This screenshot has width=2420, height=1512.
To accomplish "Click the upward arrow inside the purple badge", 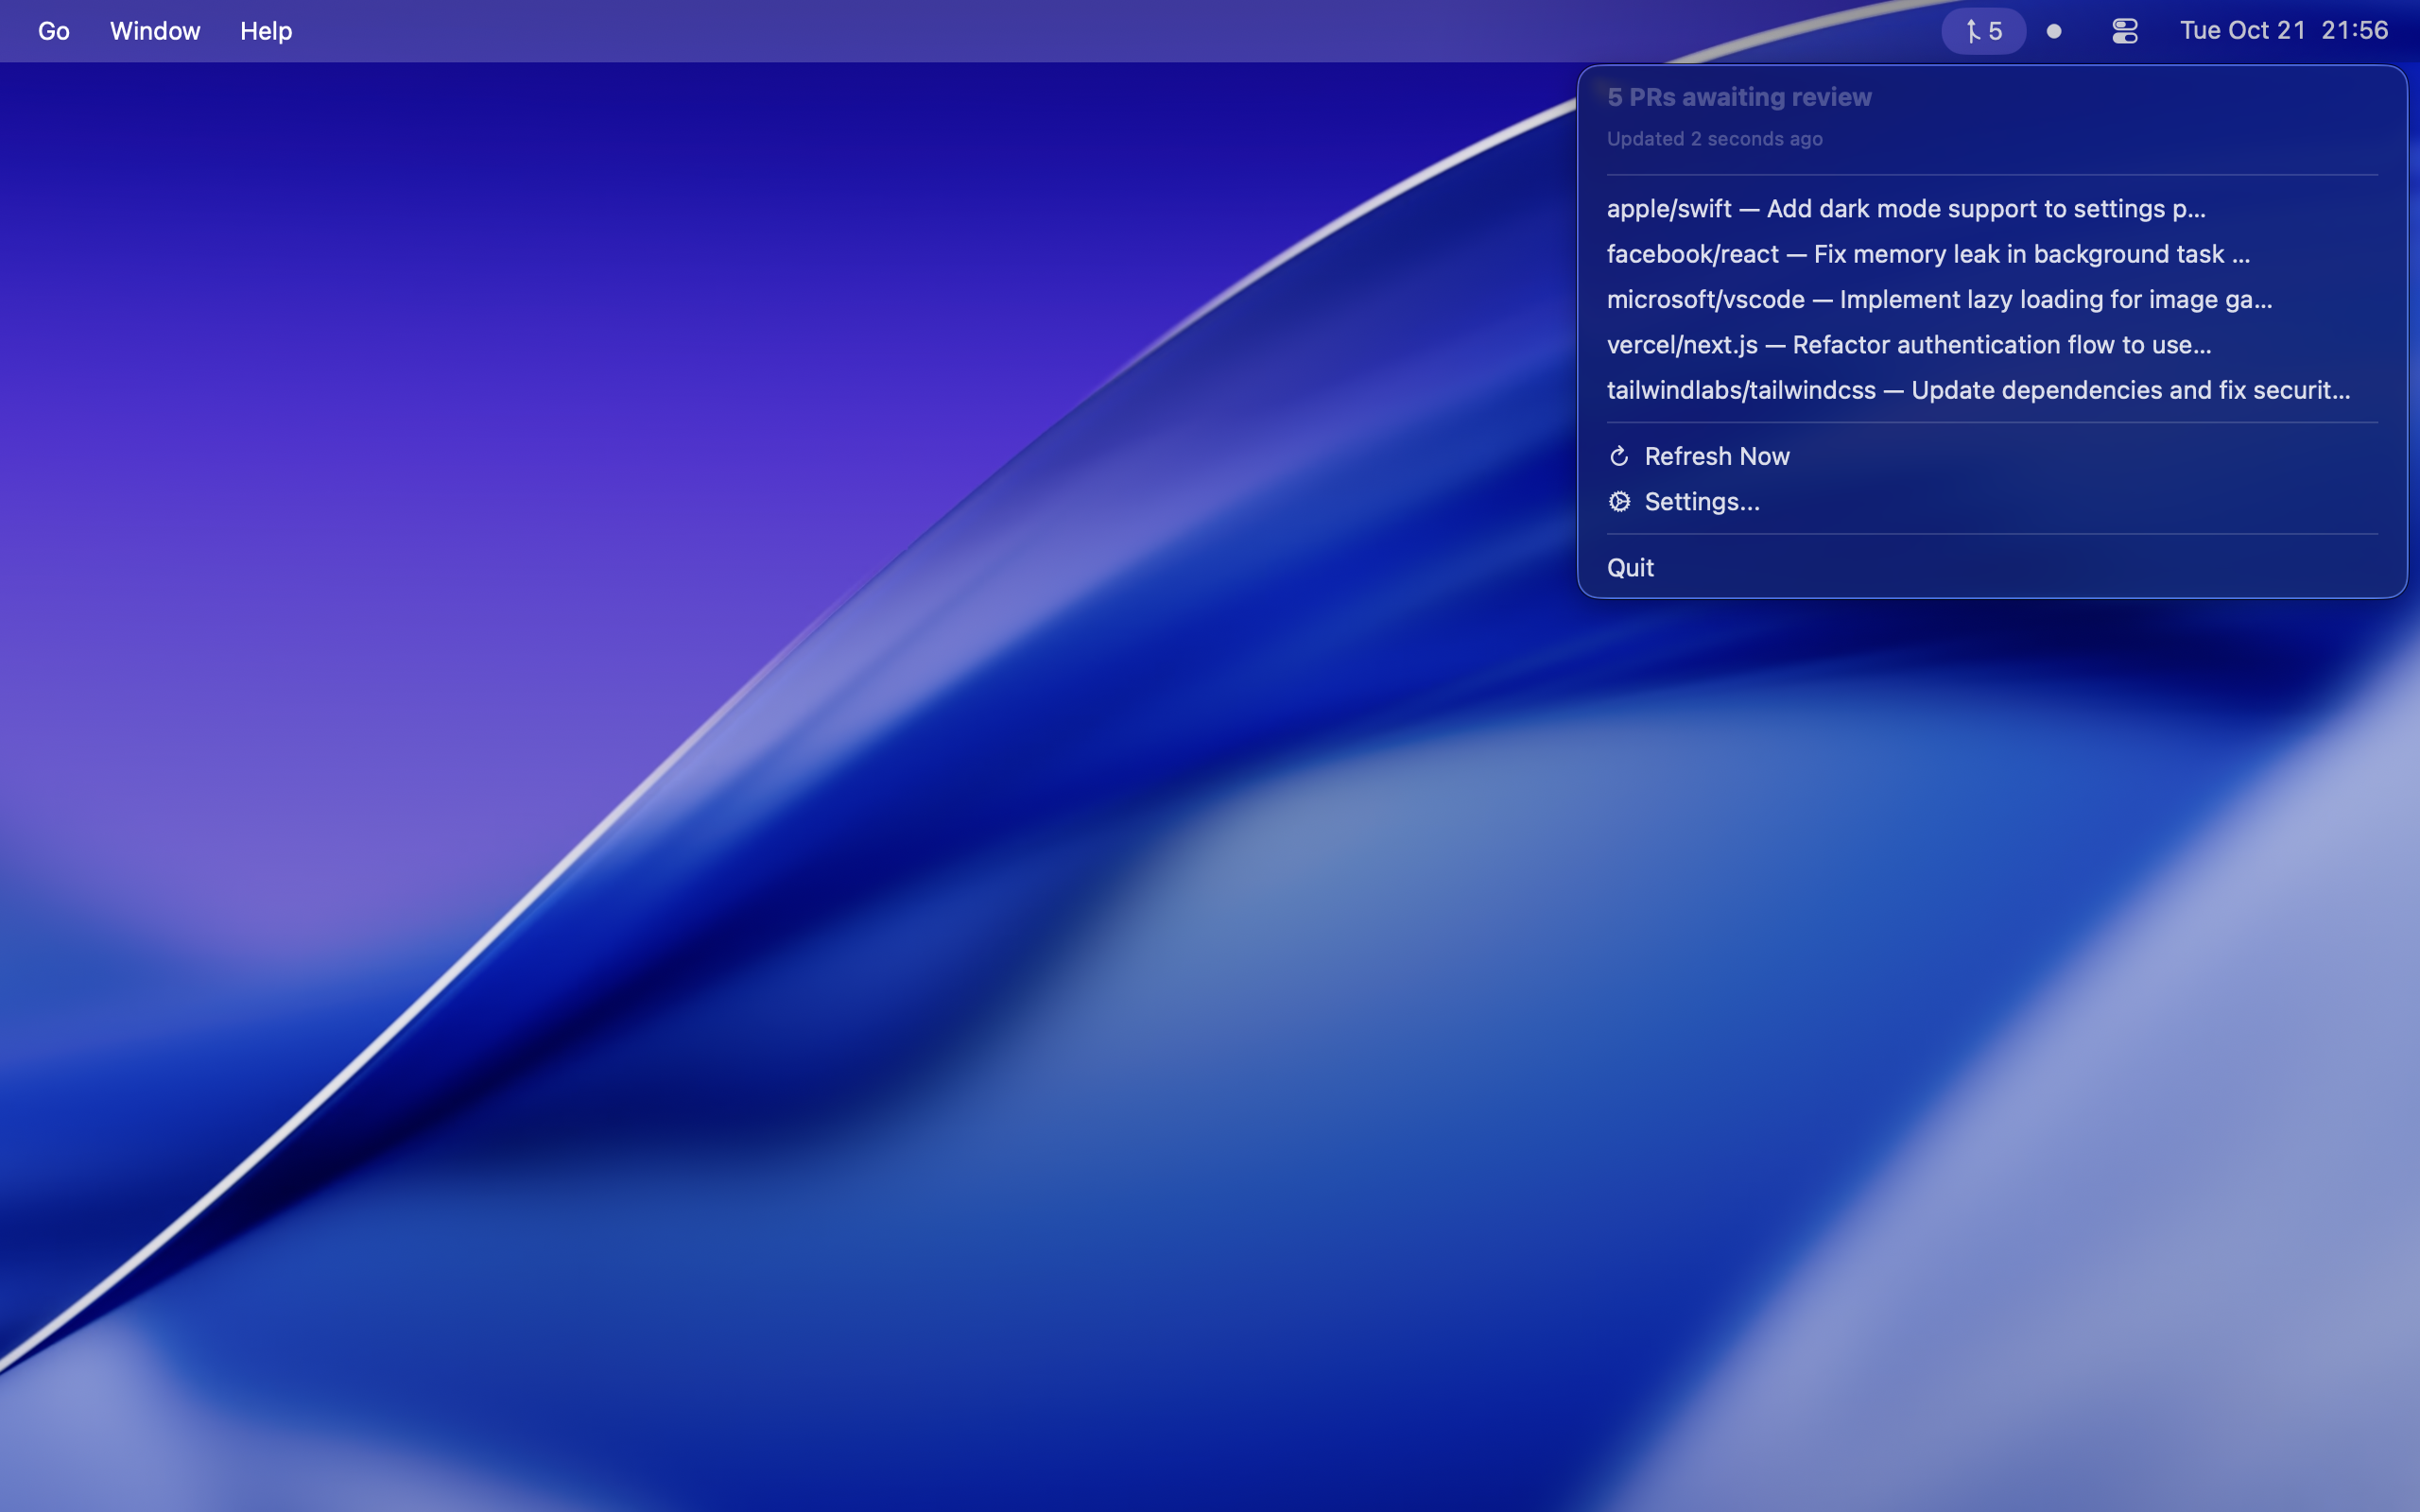I will coord(1971,31).
